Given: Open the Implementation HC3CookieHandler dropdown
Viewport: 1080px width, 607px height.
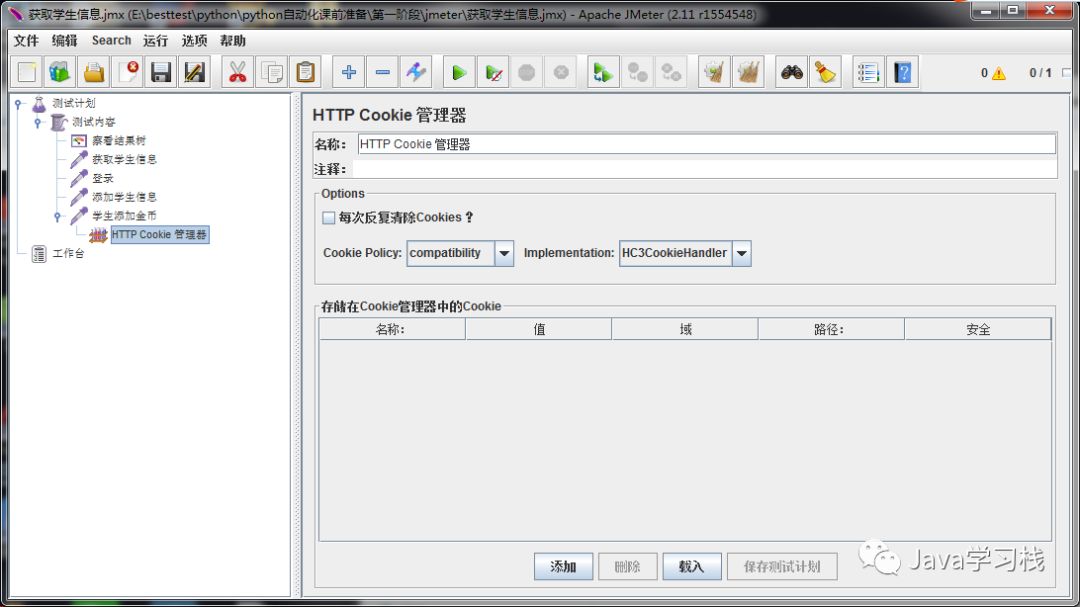Looking at the screenshot, I should click(741, 254).
